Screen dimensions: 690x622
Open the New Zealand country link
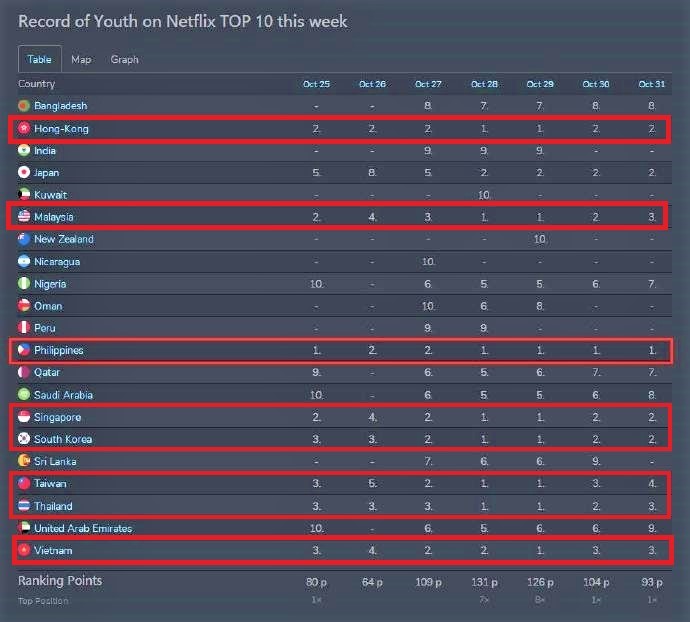64,240
